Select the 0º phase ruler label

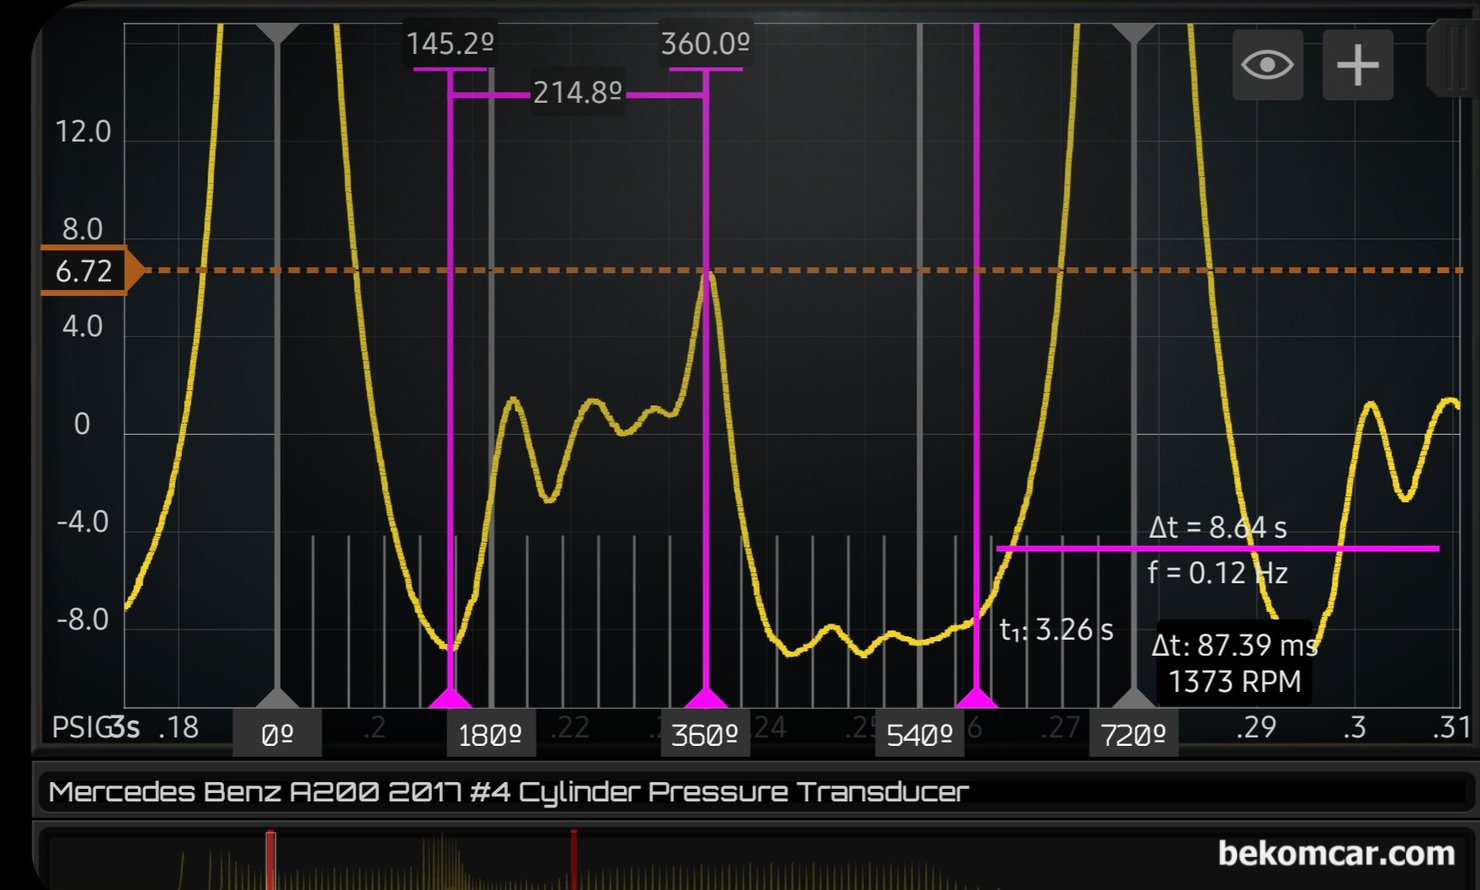(277, 736)
